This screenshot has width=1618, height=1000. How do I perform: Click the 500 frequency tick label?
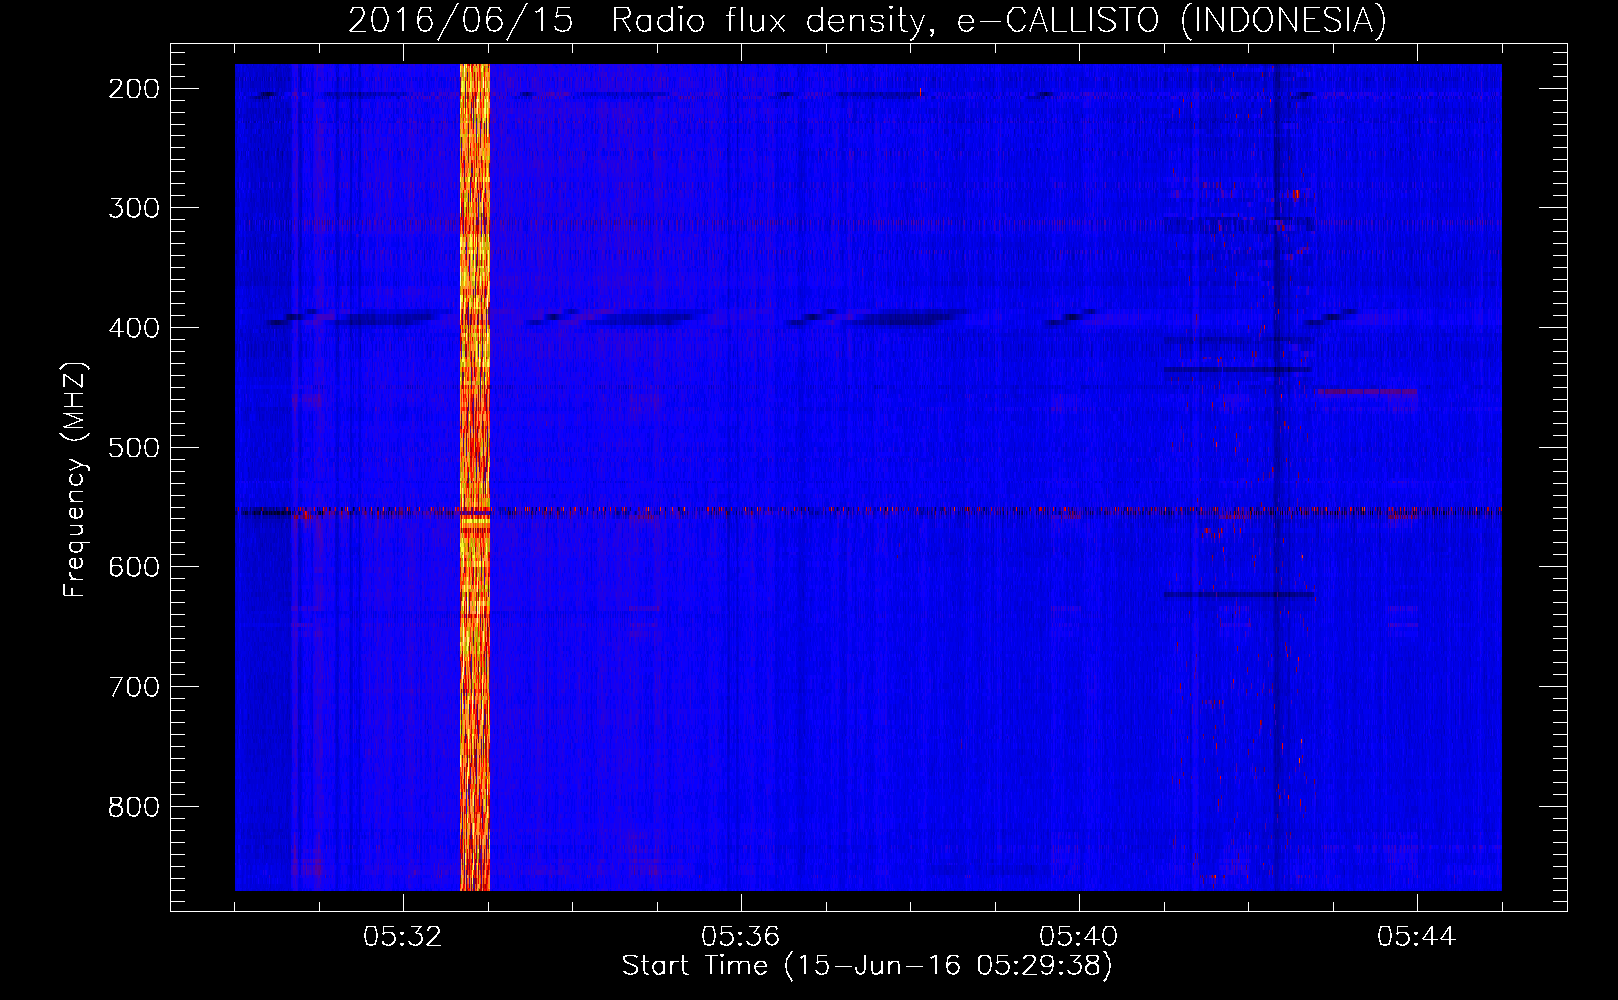tap(134, 447)
